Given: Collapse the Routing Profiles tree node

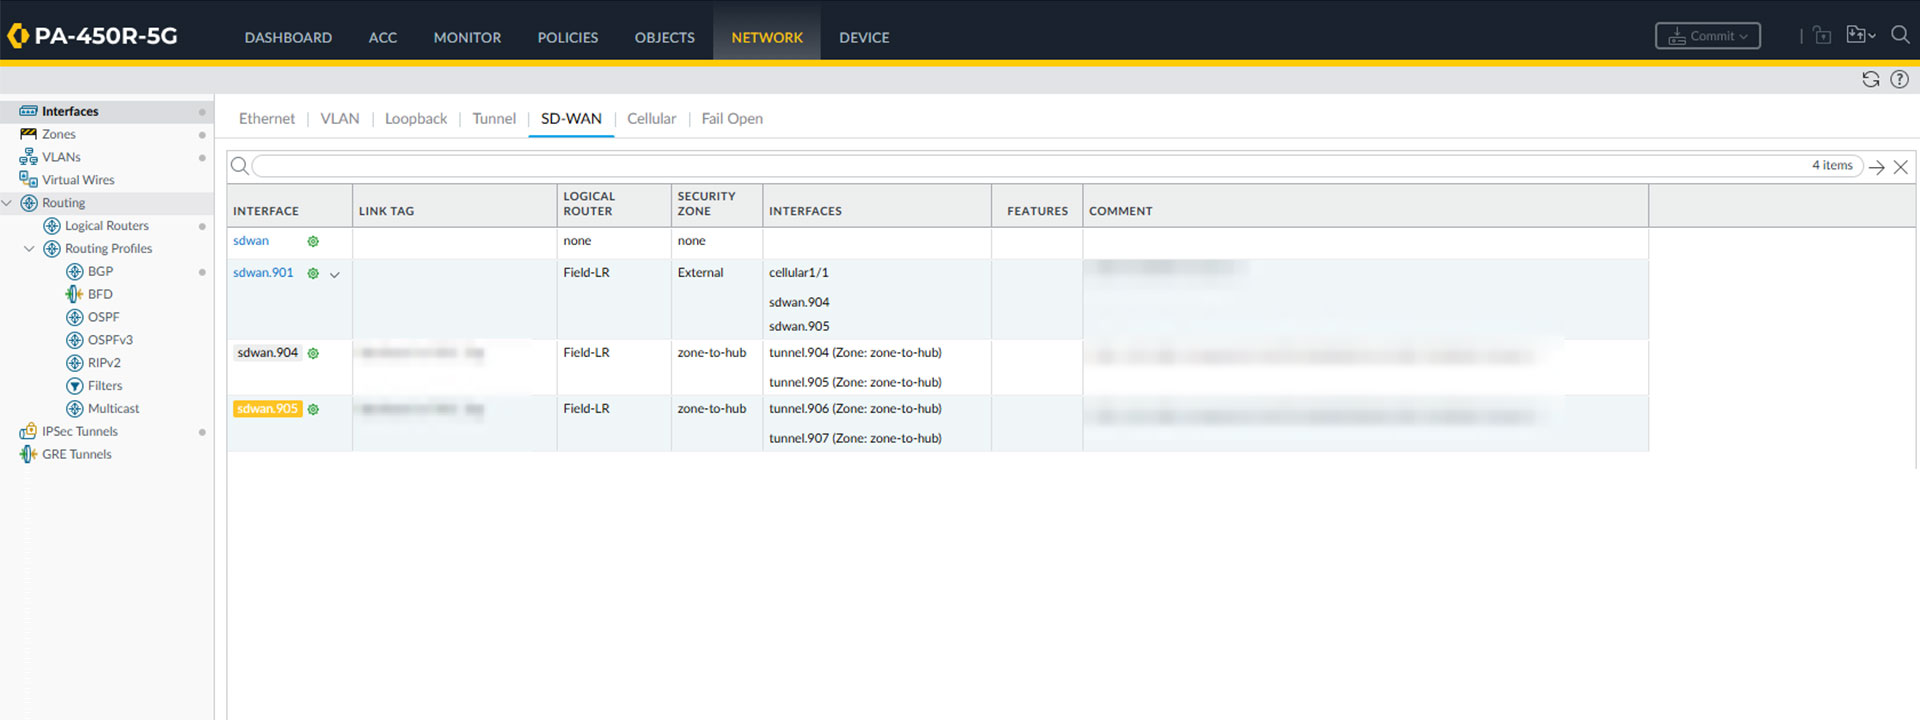Looking at the screenshot, I should 29,249.
